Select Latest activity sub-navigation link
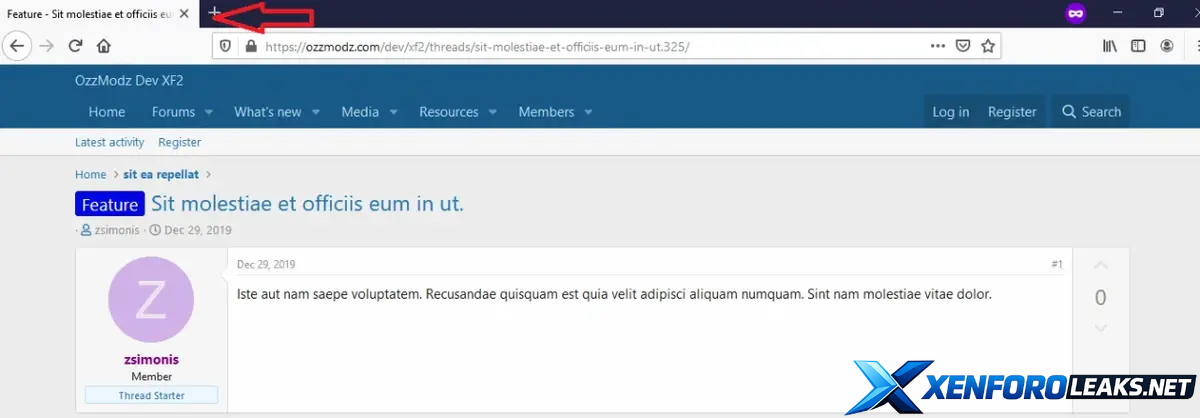This screenshot has height=418, width=1200. click(x=110, y=142)
